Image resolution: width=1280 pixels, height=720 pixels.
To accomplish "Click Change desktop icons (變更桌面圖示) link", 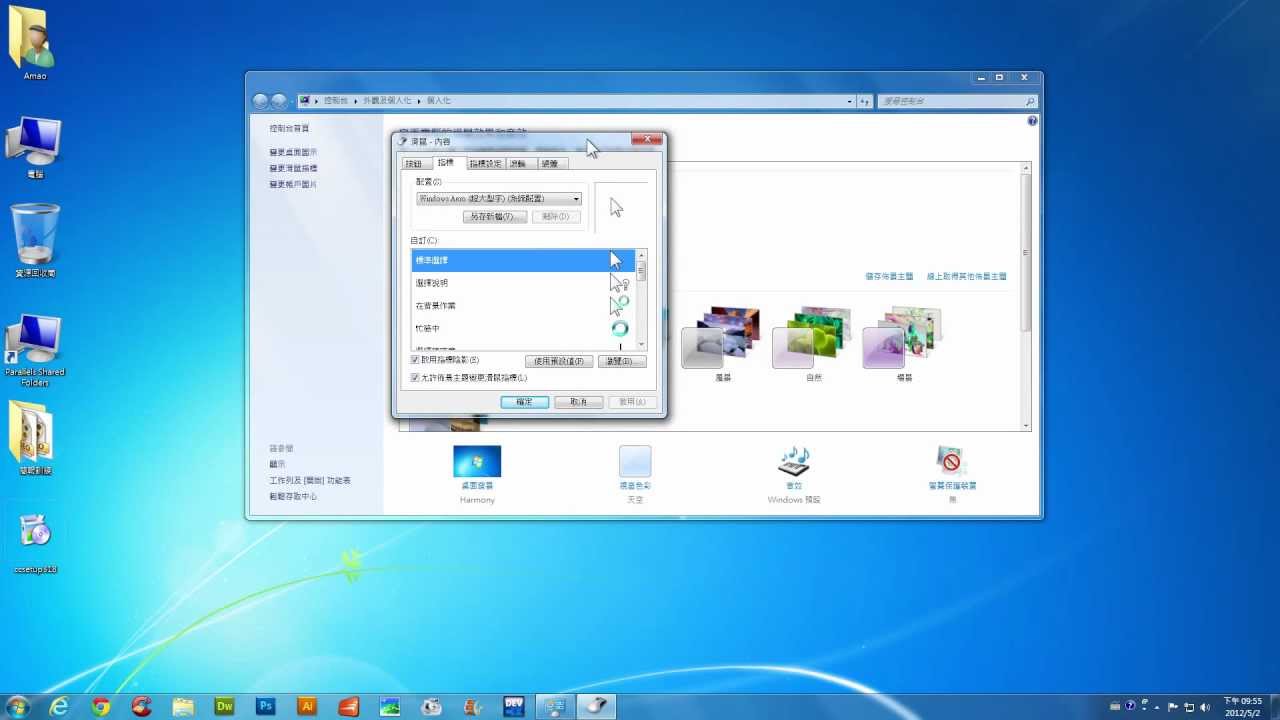I will [293, 152].
